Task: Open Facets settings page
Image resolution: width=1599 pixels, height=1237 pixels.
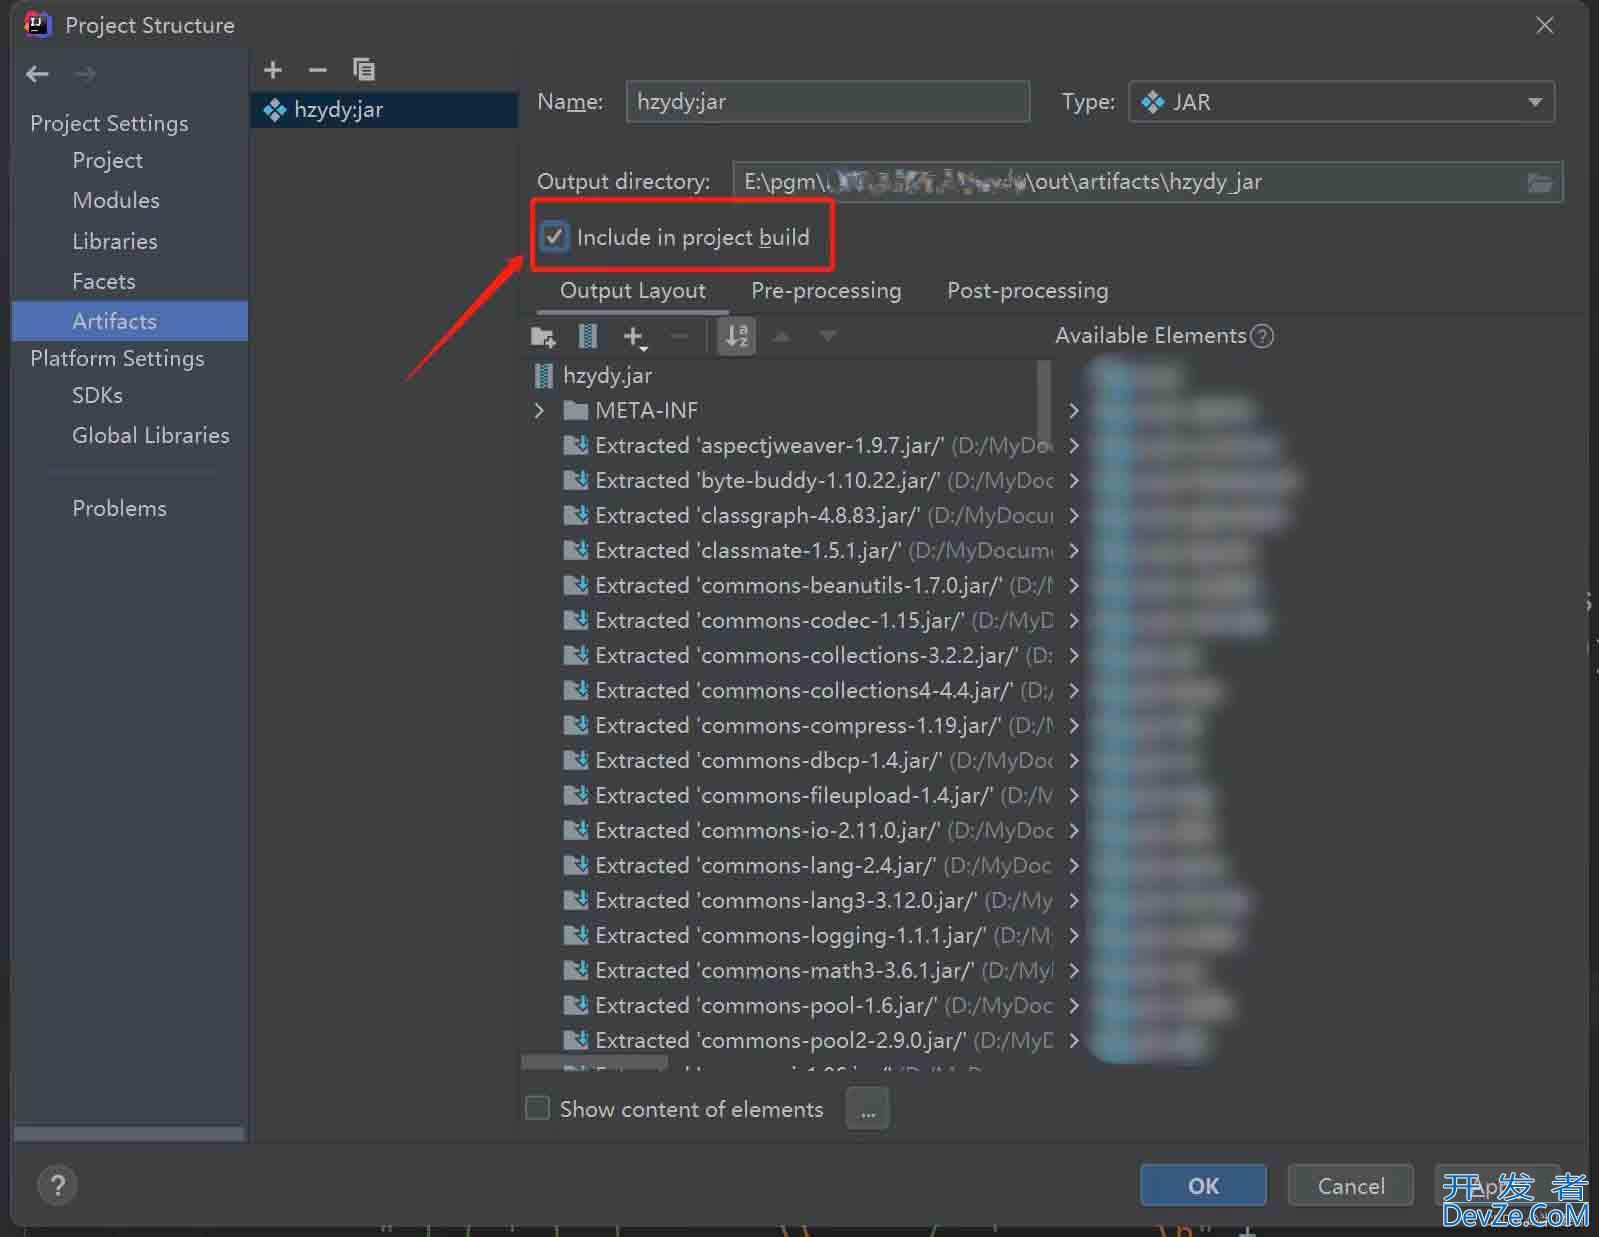Action: point(103,282)
